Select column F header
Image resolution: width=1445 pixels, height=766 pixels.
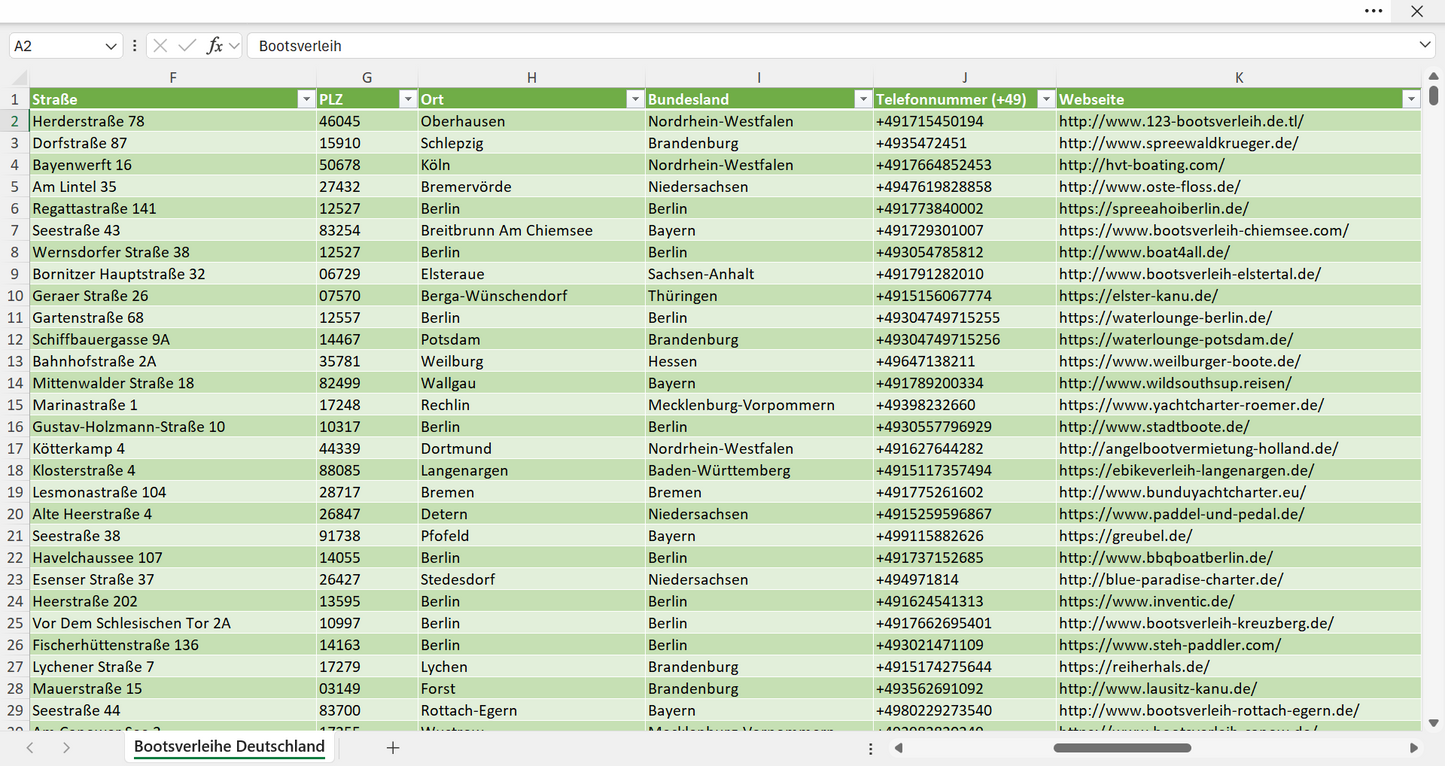(x=173, y=78)
